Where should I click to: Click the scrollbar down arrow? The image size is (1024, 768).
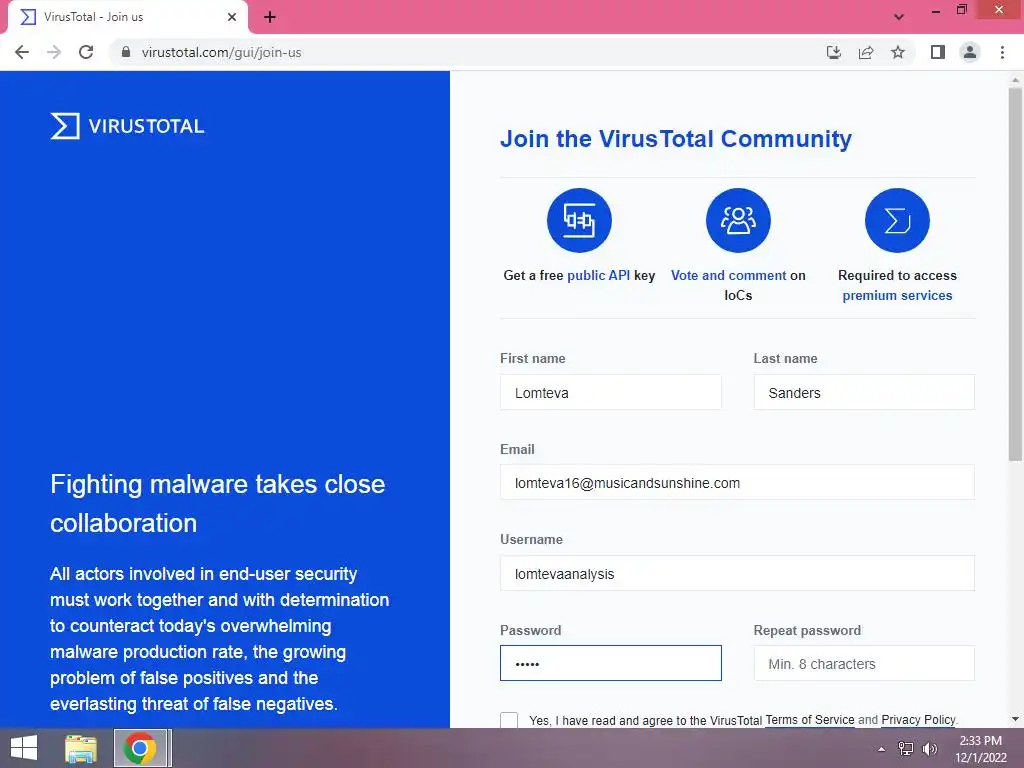1015,719
